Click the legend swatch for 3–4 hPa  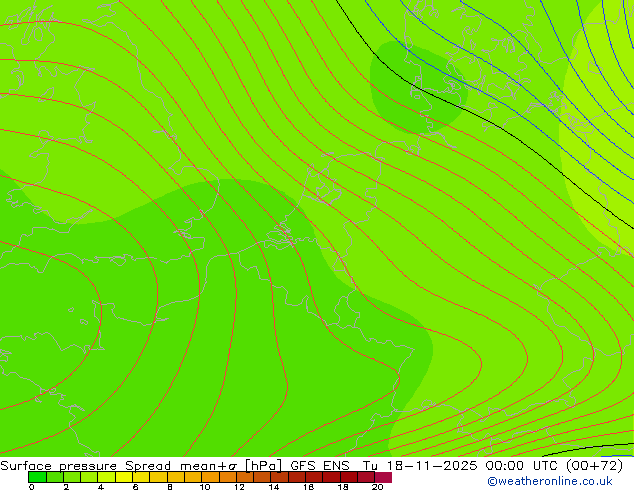pyautogui.click(x=89, y=477)
